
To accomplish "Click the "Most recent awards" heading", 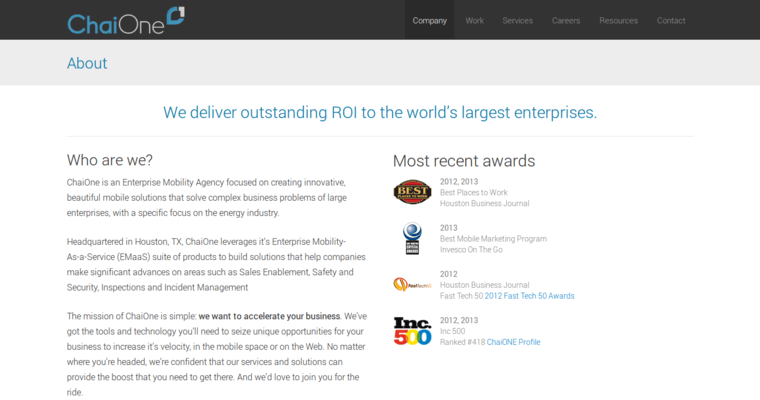I will coord(463,161).
